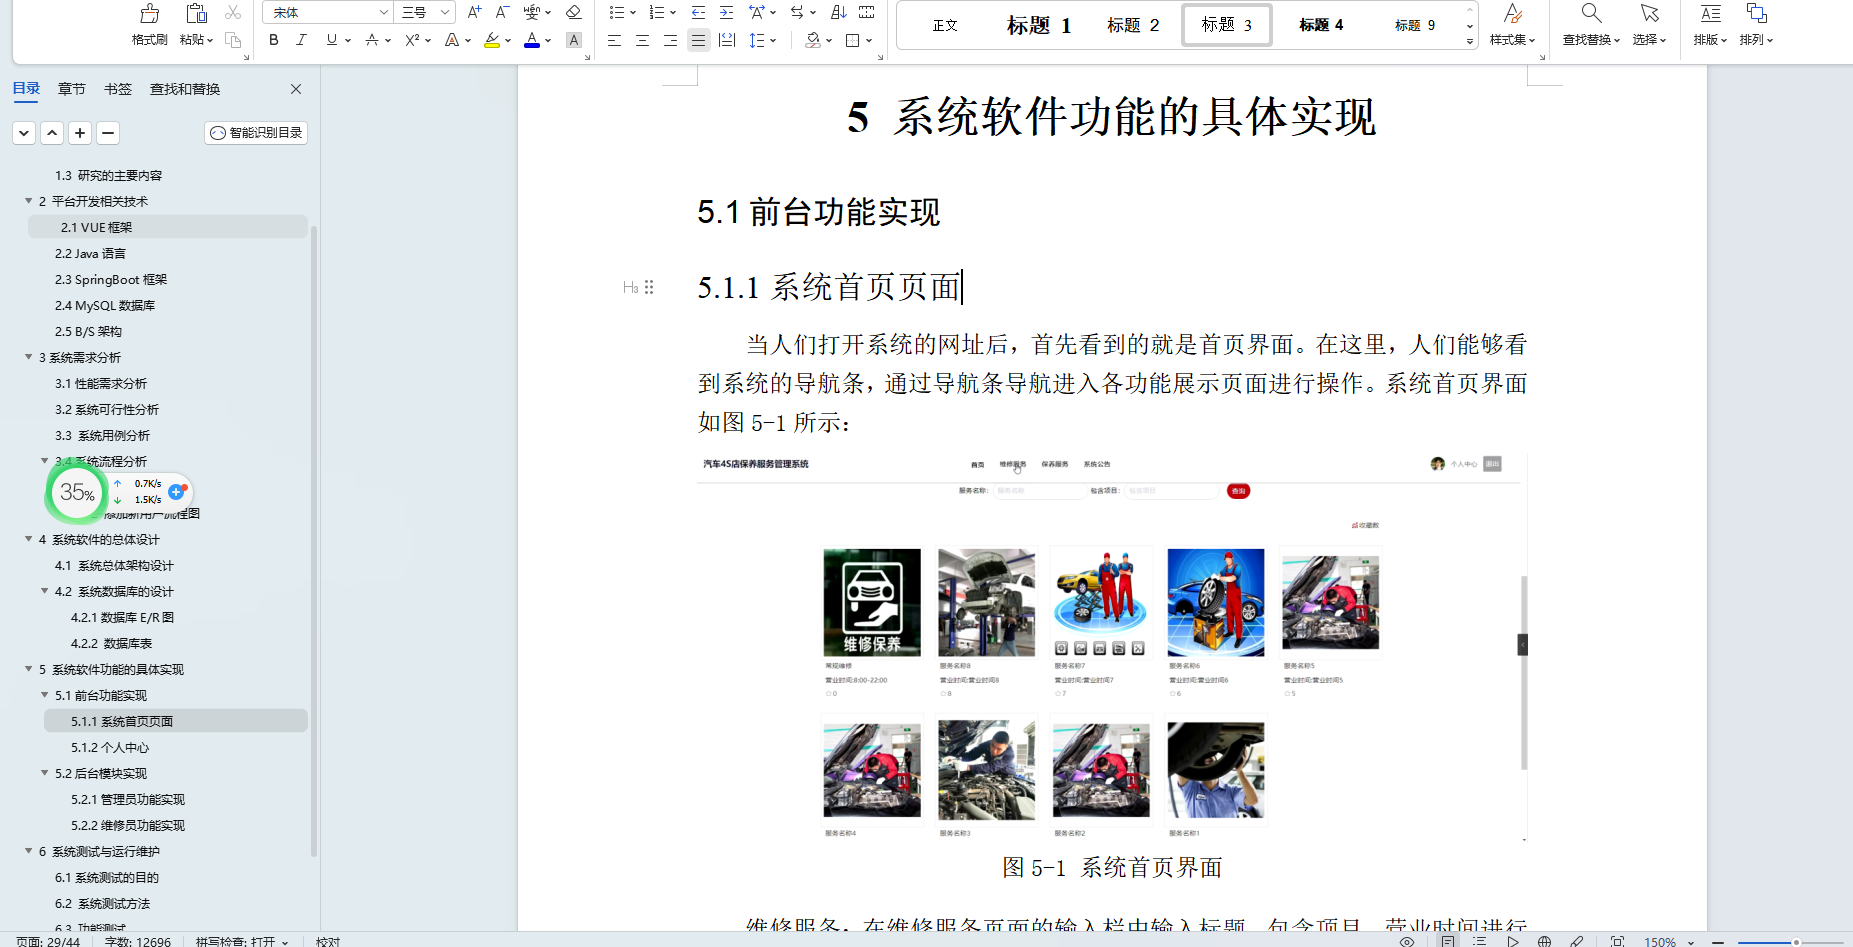1853x947 pixels.
Task: Toggle Italic formatting
Action: 301,40
